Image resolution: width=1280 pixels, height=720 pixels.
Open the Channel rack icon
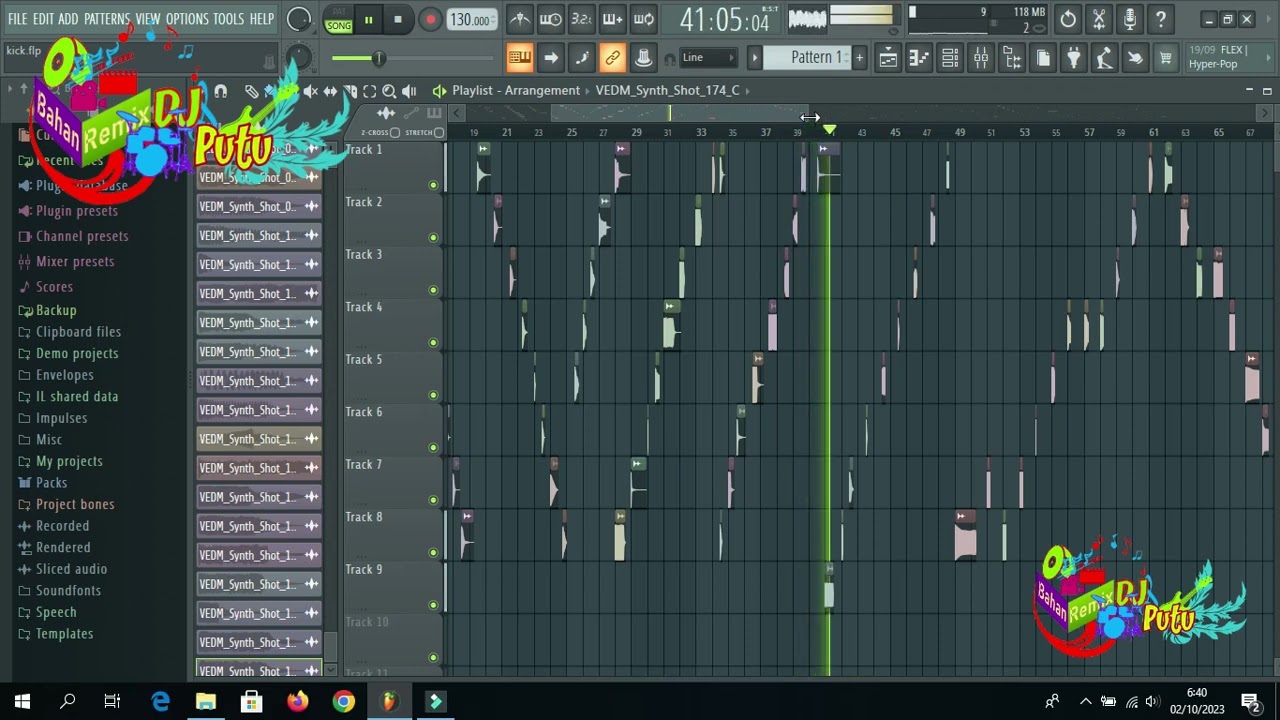[x=950, y=58]
